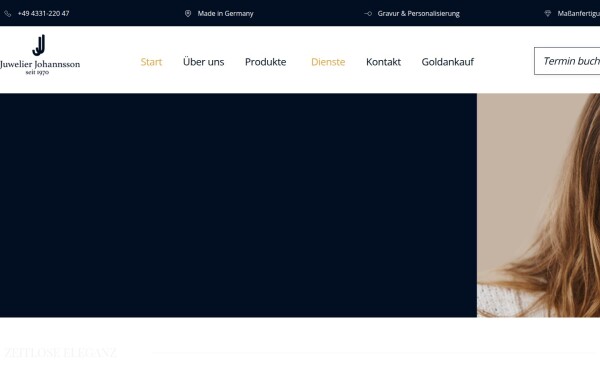Click Gravur & Personalisierung label
Image resolution: width=600 pixels, height=375 pixels.
[x=419, y=13]
